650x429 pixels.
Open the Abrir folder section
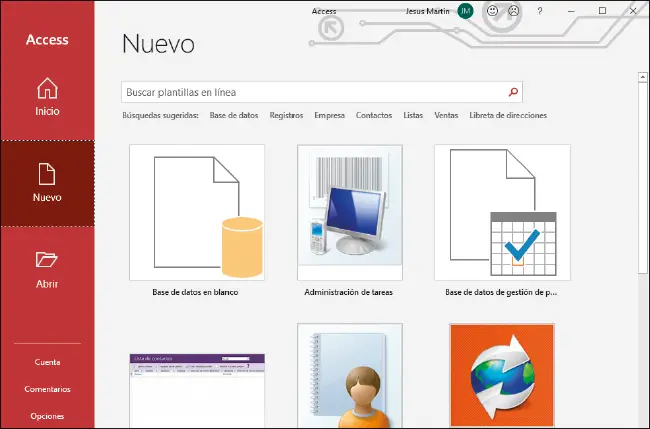tap(47, 270)
